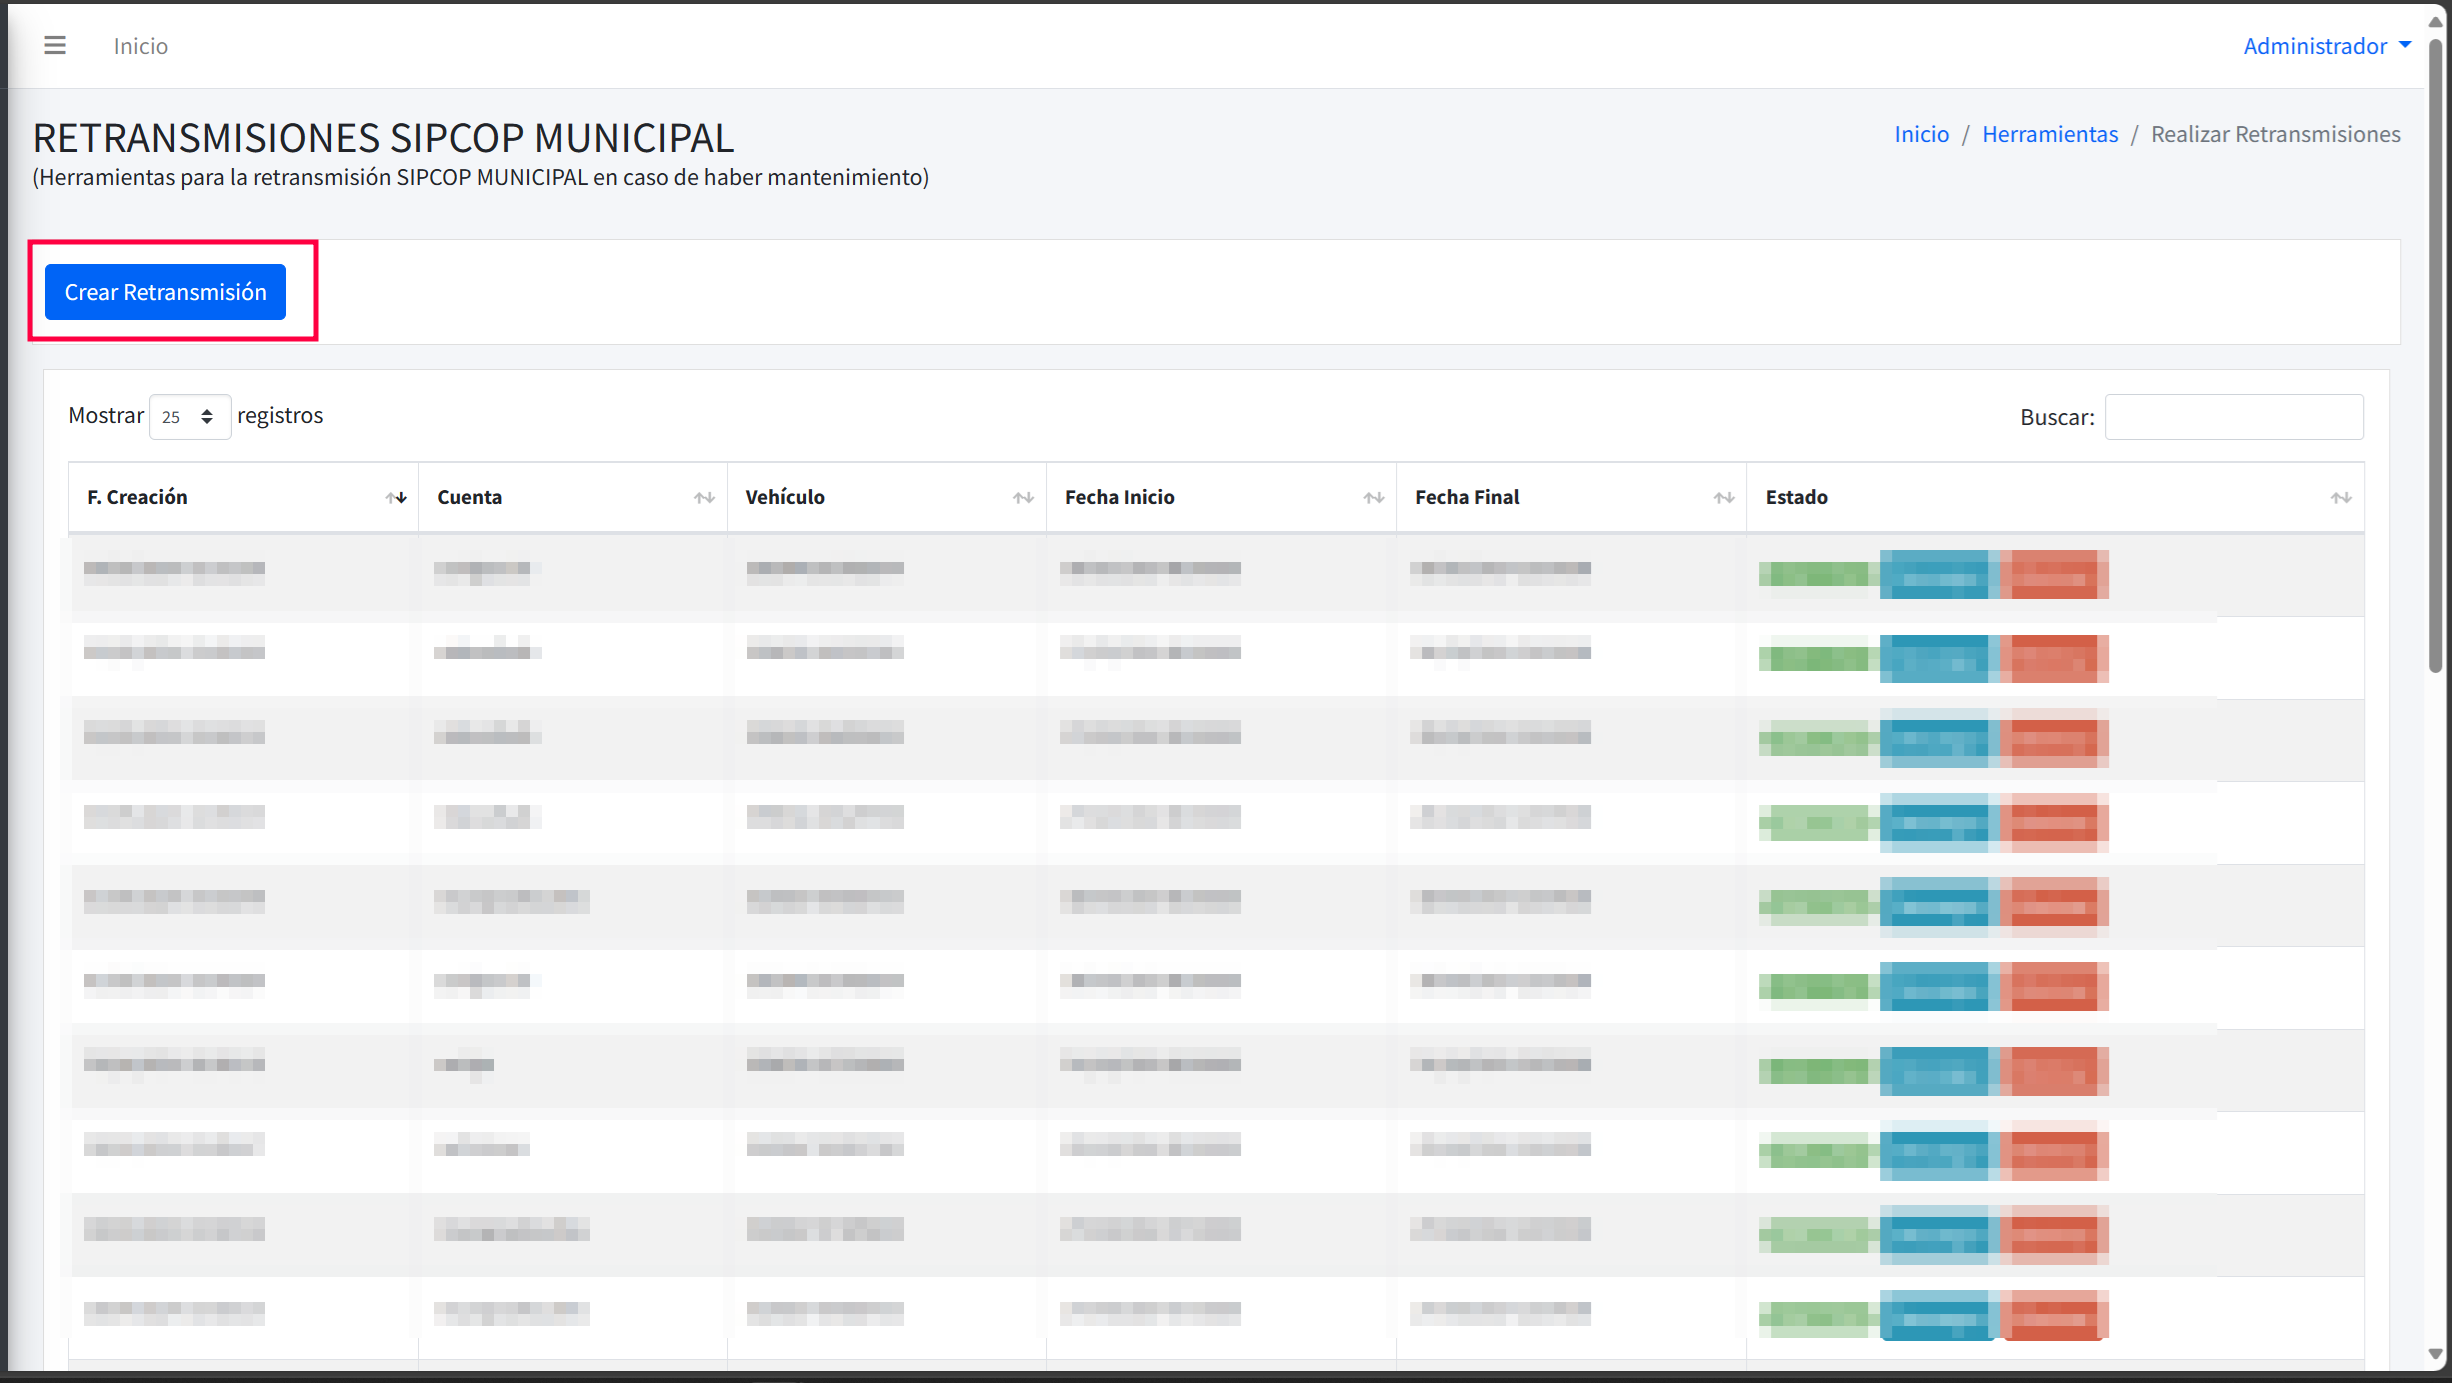Image resolution: width=2452 pixels, height=1383 pixels.
Task: Click the Inicio navbar item
Action: [x=141, y=46]
